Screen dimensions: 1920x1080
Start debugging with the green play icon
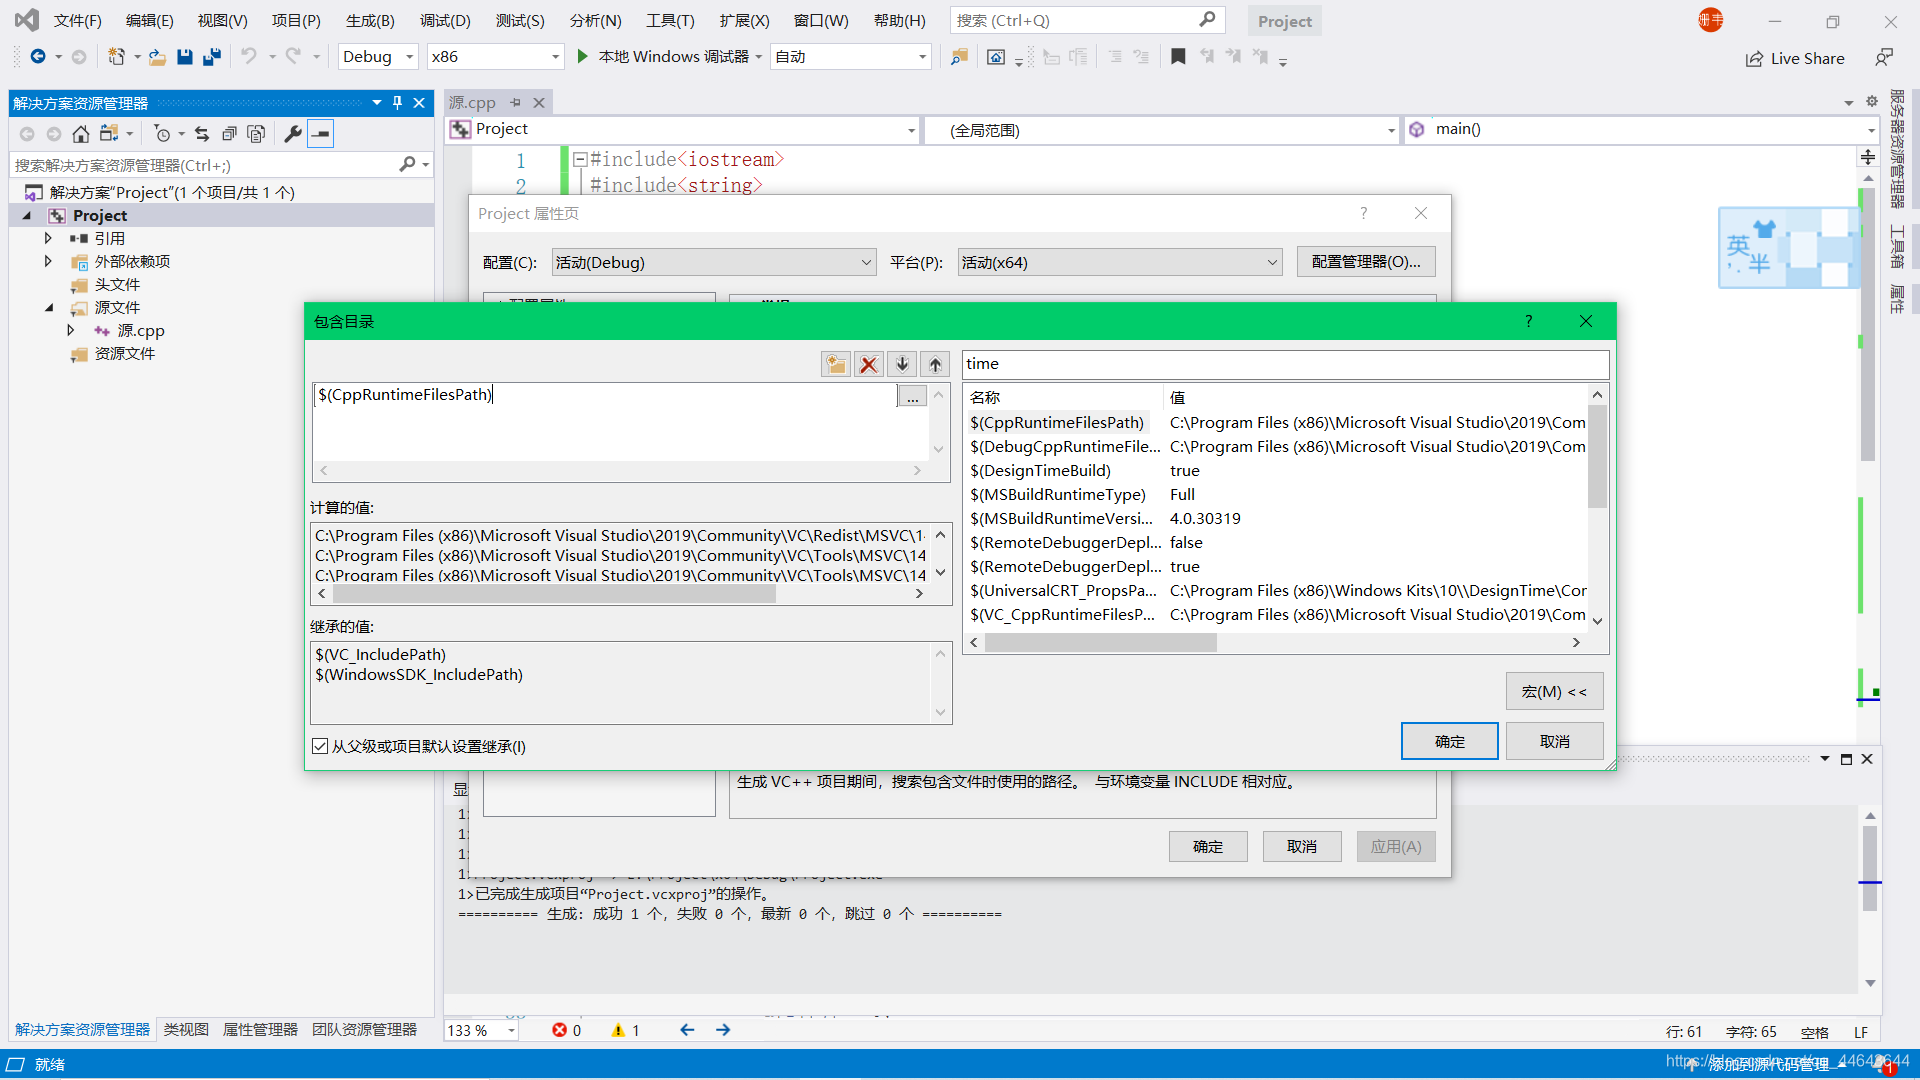582,57
